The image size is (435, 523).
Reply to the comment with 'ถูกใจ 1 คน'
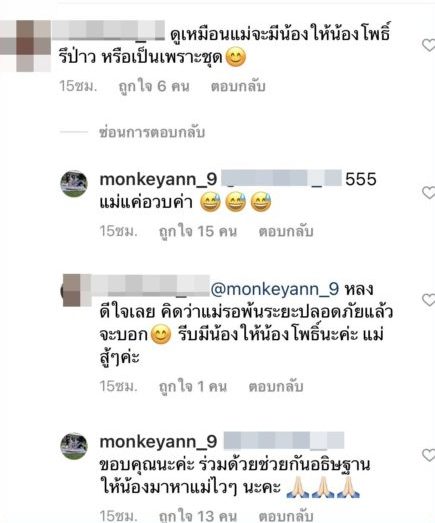(x=276, y=386)
